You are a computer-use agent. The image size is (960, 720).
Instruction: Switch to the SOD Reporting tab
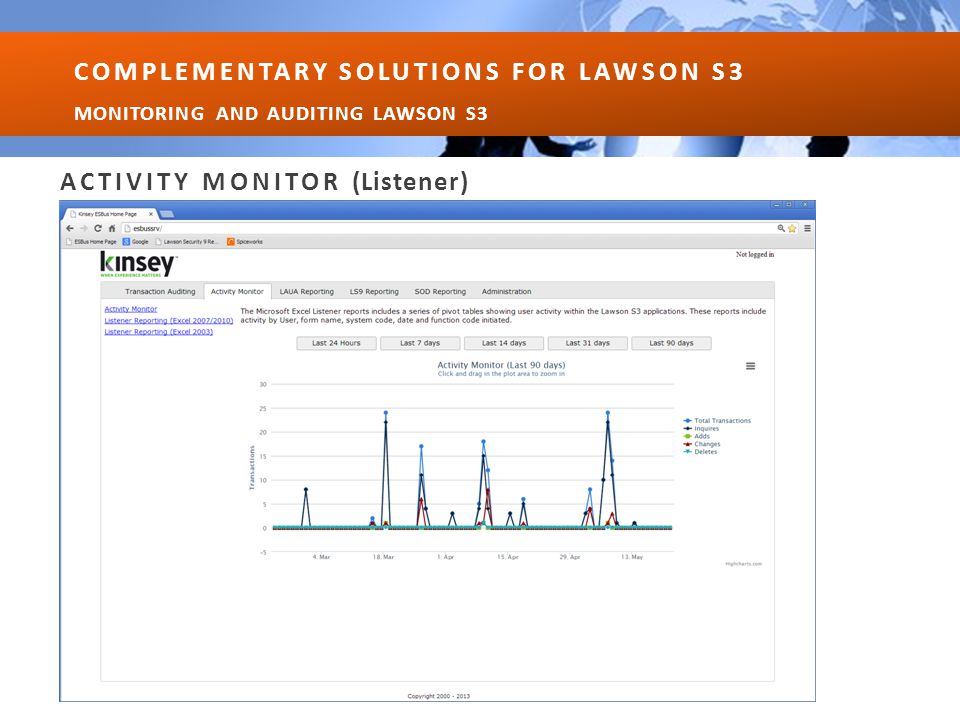coord(440,291)
